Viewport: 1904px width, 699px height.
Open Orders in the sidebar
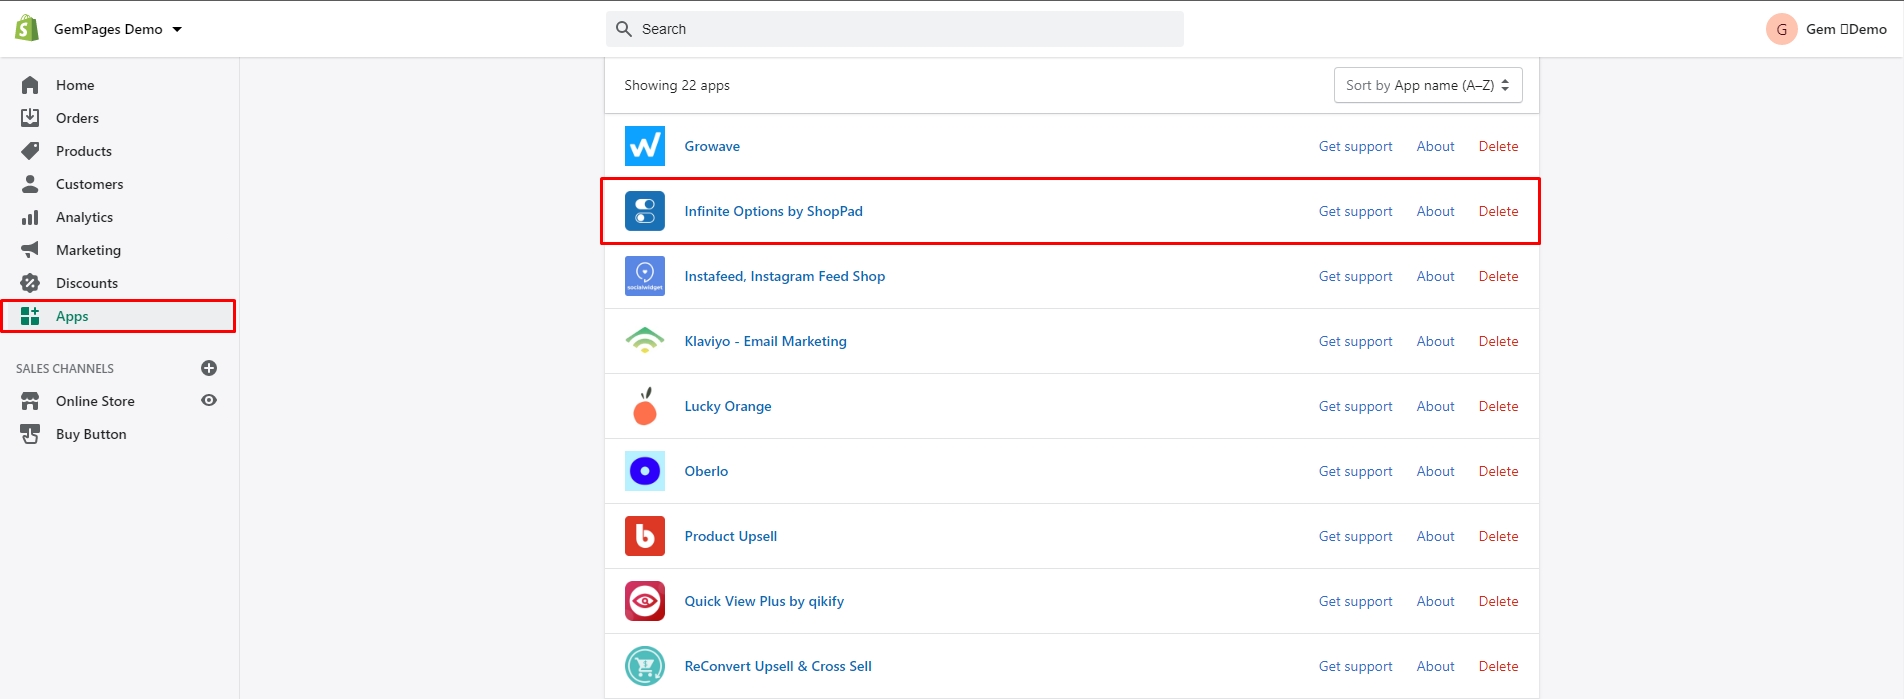point(77,118)
